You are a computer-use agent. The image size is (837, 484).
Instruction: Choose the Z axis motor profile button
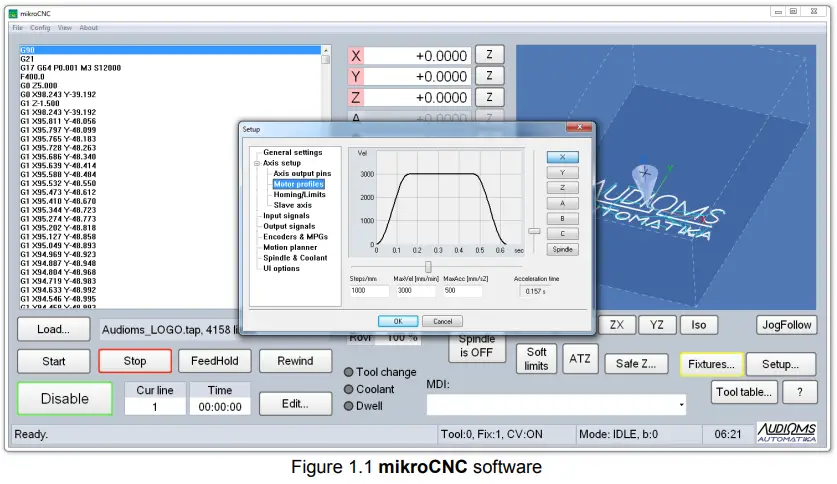click(563, 188)
